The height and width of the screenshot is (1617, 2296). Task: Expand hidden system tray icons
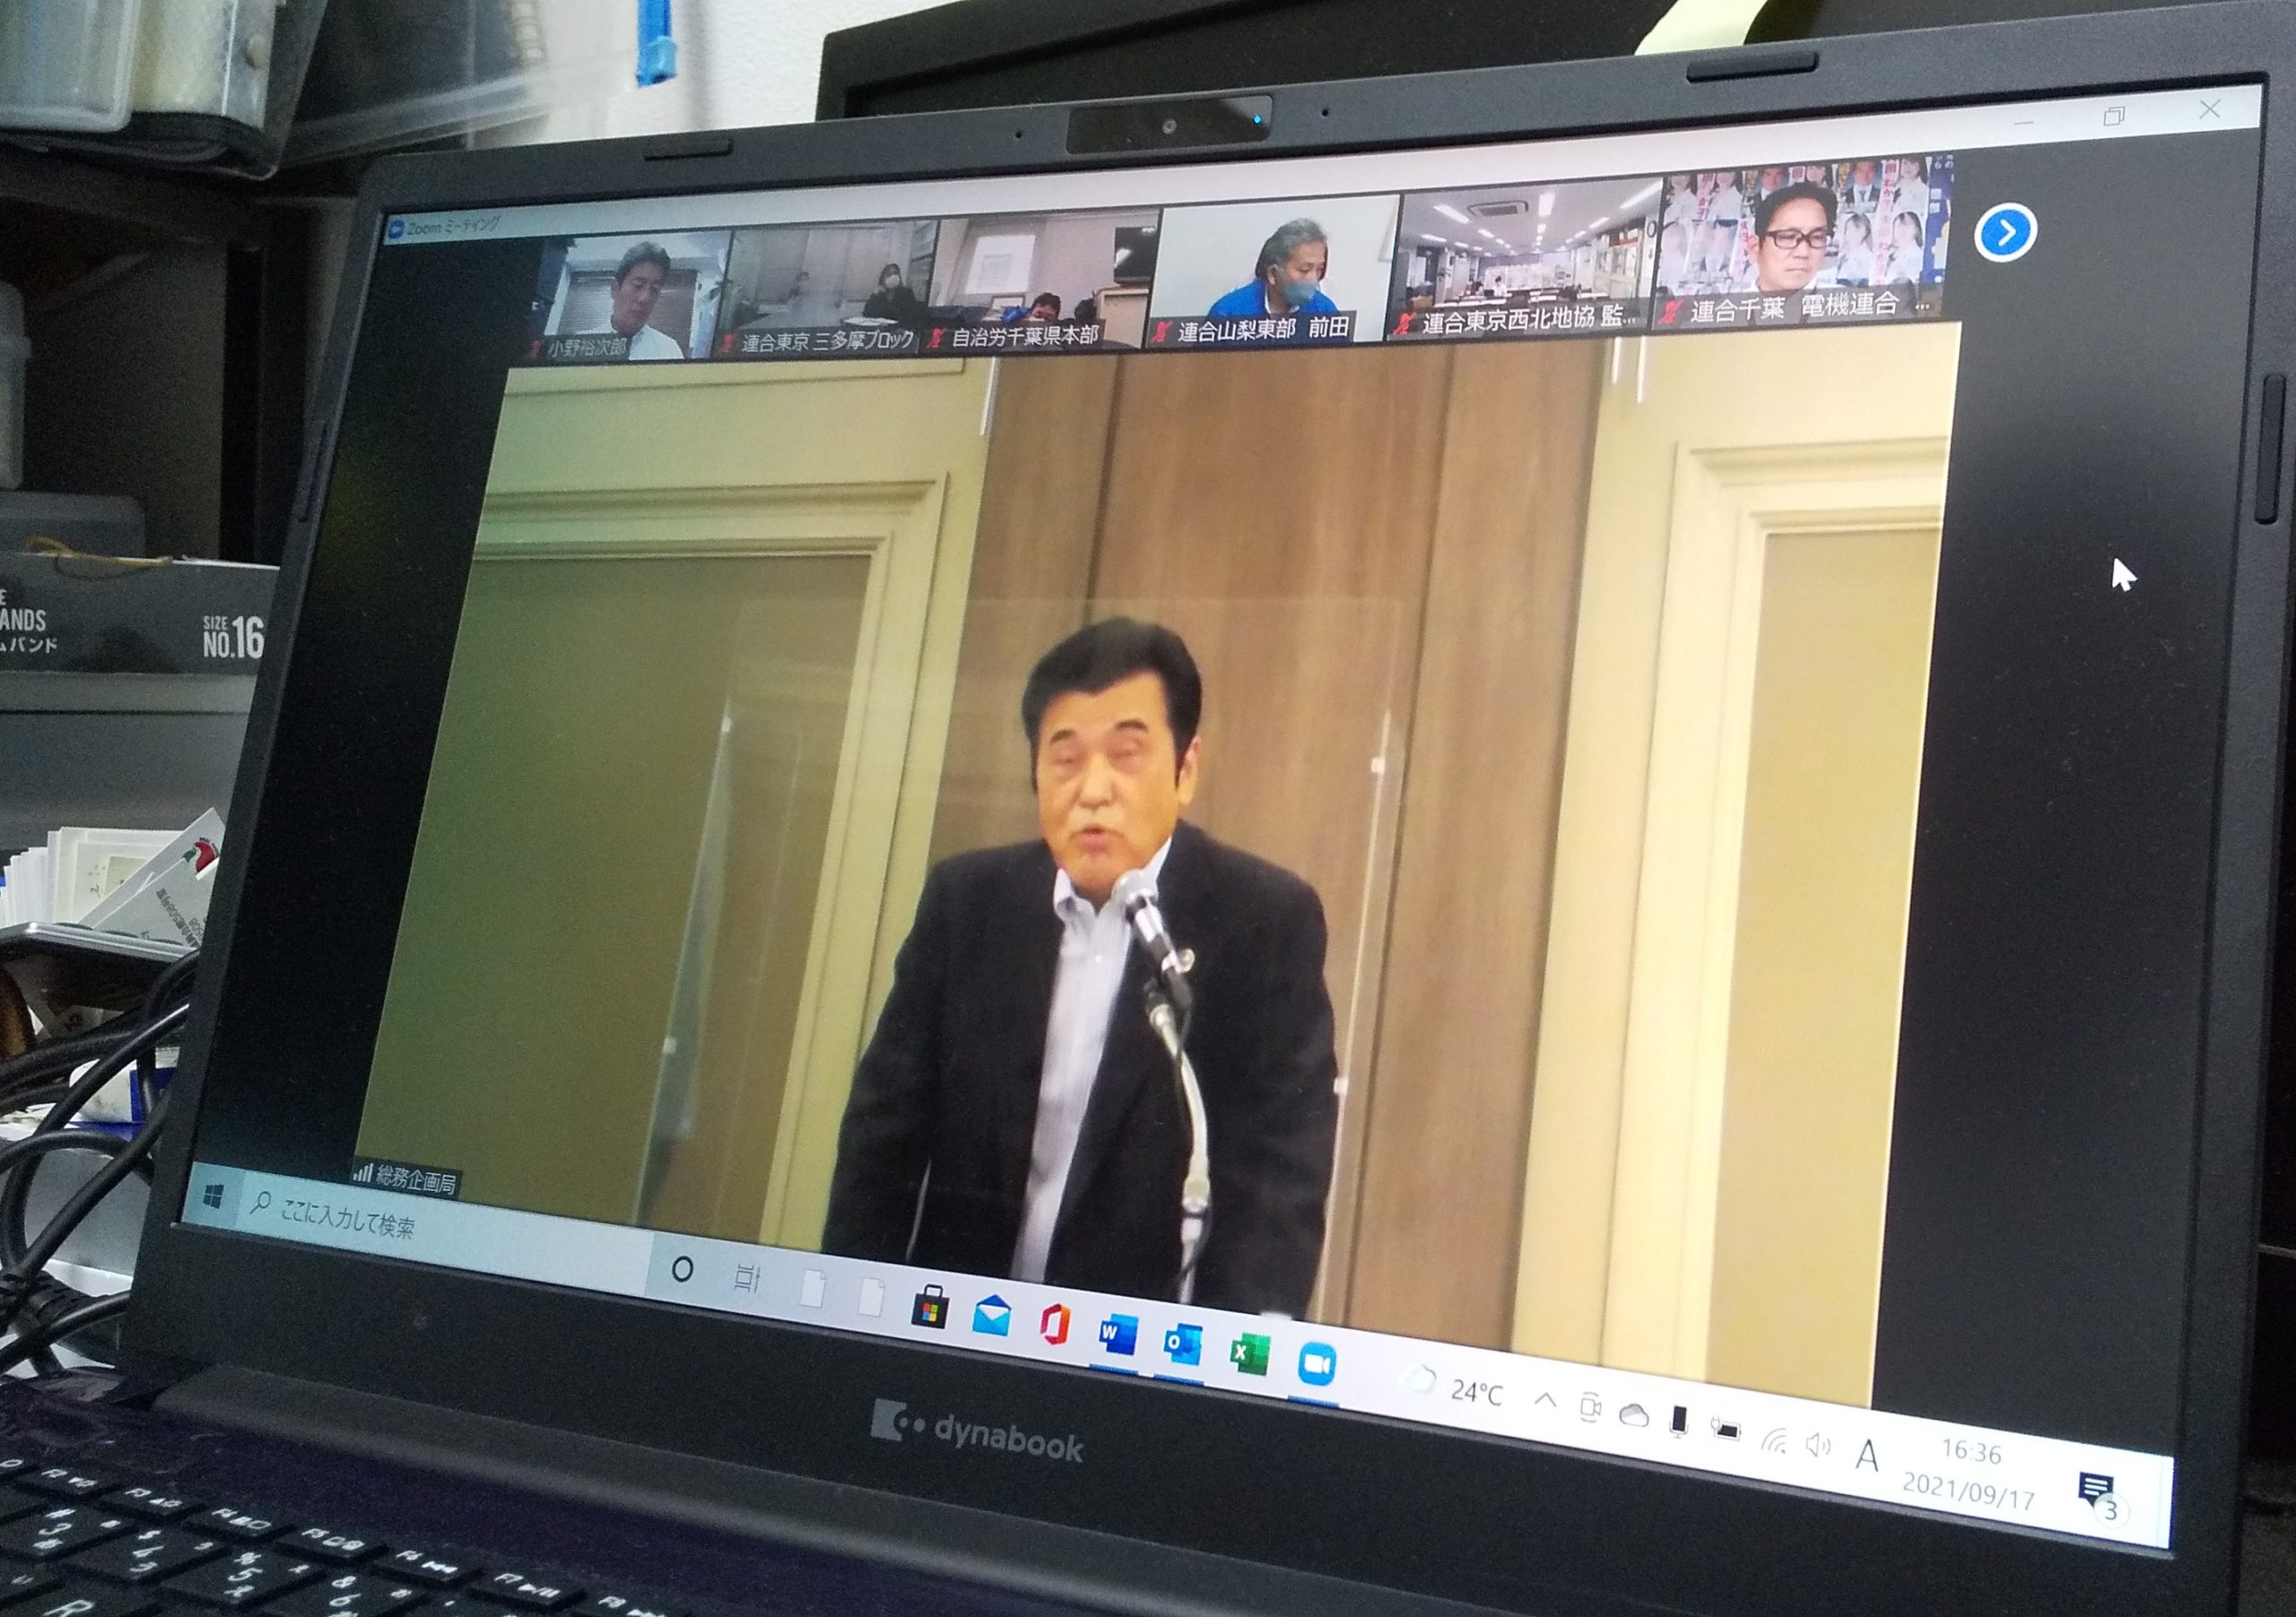tap(1544, 1401)
